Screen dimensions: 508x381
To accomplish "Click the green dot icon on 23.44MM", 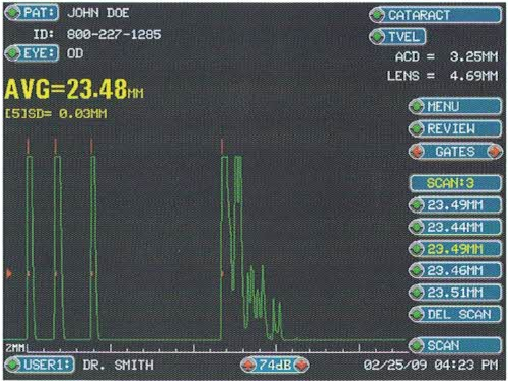I will coord(417,228).
